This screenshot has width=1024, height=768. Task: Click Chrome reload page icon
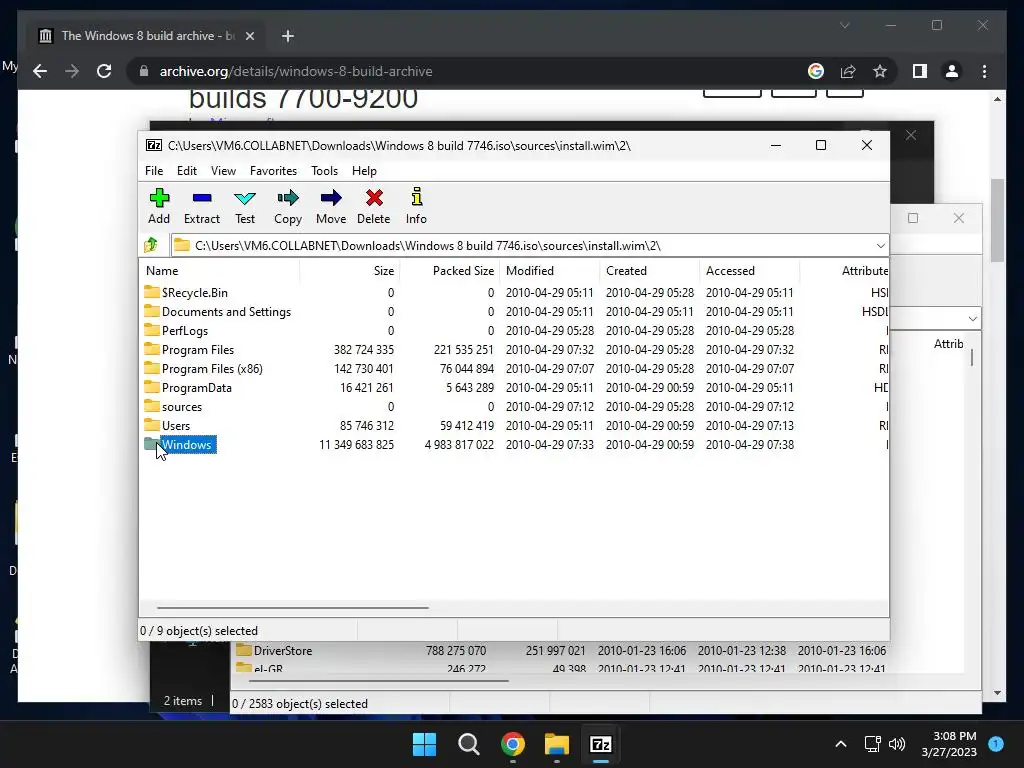104,71
